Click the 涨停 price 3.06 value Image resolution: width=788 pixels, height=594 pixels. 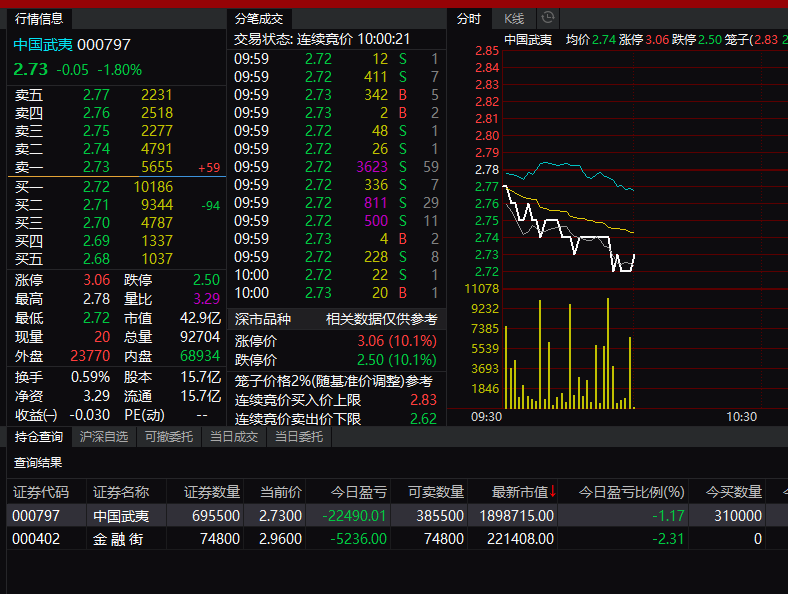coord(96,280)
